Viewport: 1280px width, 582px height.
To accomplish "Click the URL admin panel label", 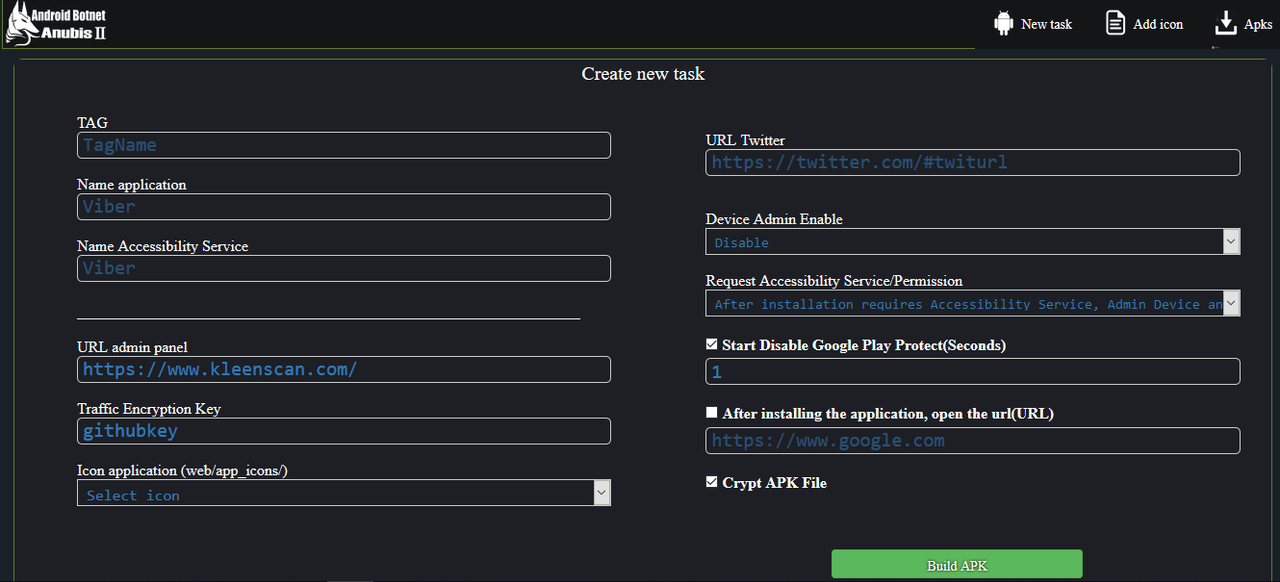I will click(132, 347).
